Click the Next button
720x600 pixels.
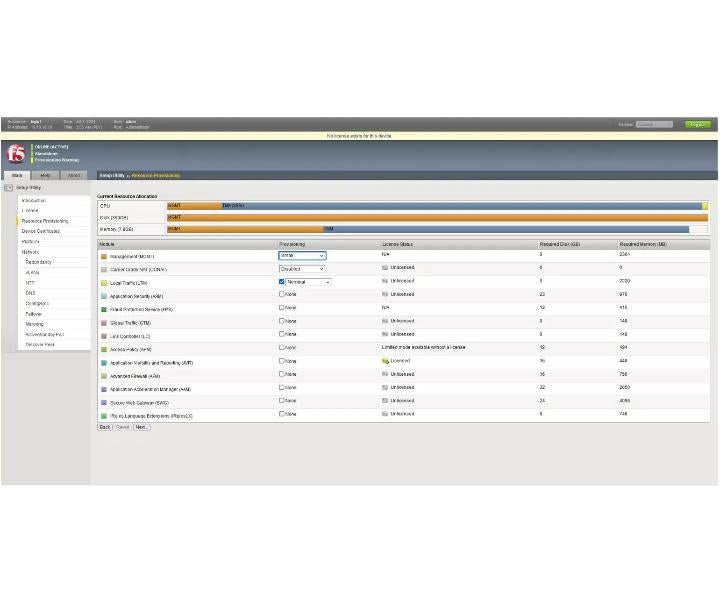pos(141,427)
